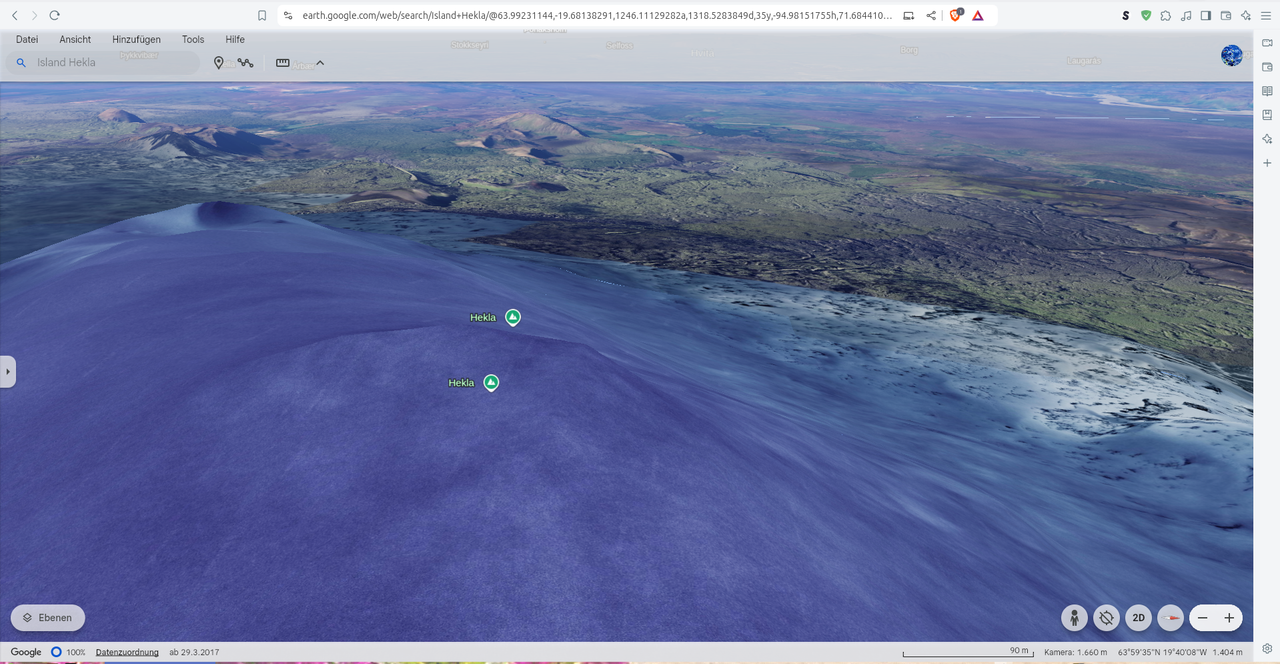Open the Brave Wallet icon in toolbar
The width and height of the screenshot is (1280, 664).
point(1226,15)
